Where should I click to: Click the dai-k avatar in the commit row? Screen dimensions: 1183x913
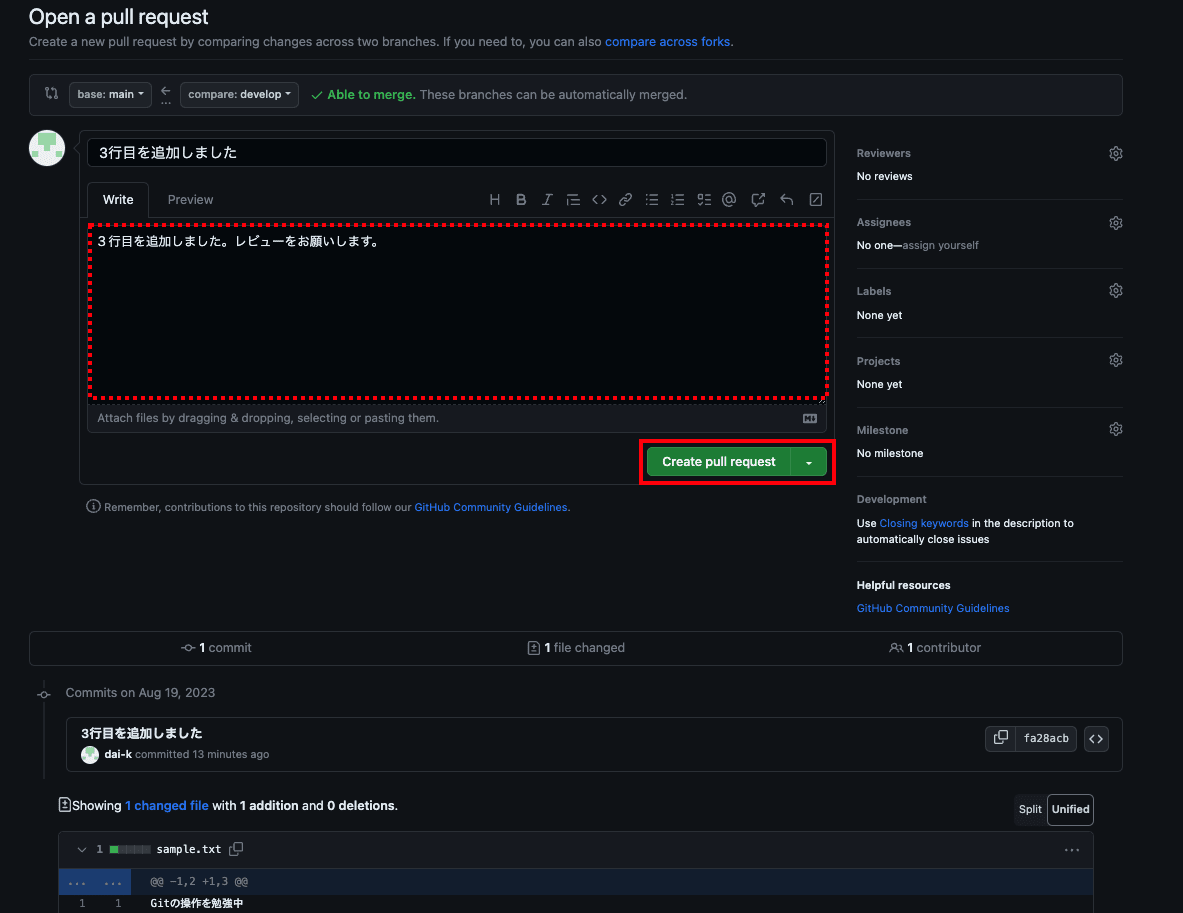[x=90, y=755]
